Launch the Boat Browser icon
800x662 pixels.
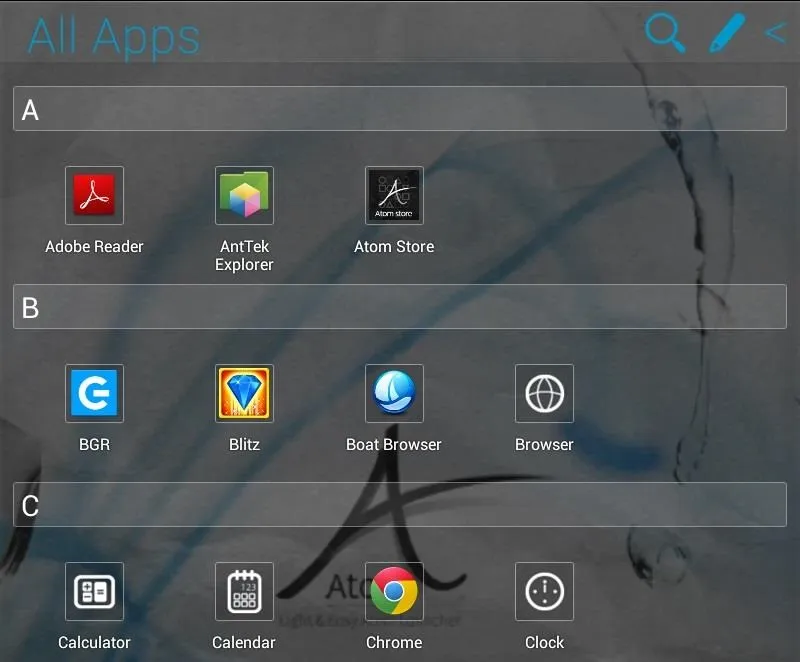coord(394,393)
